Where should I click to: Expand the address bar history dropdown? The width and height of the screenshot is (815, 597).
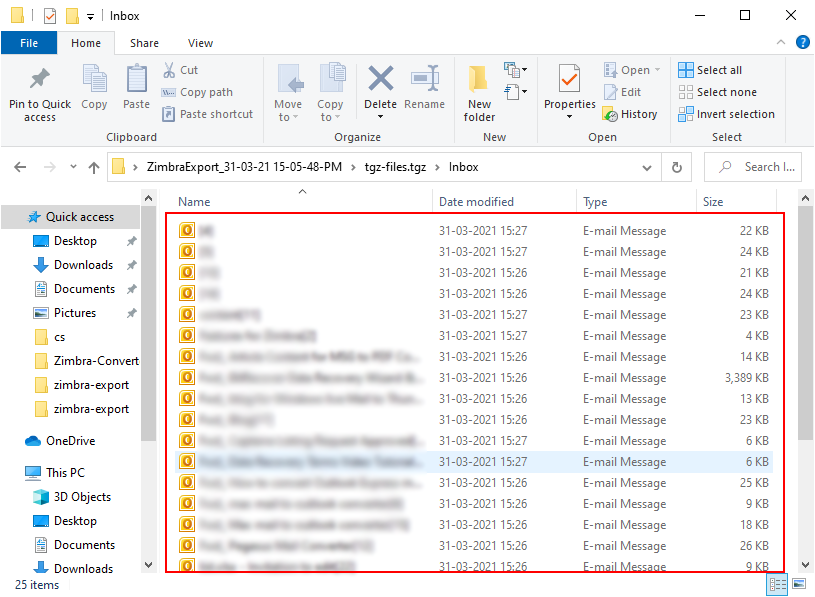point(647,167)
